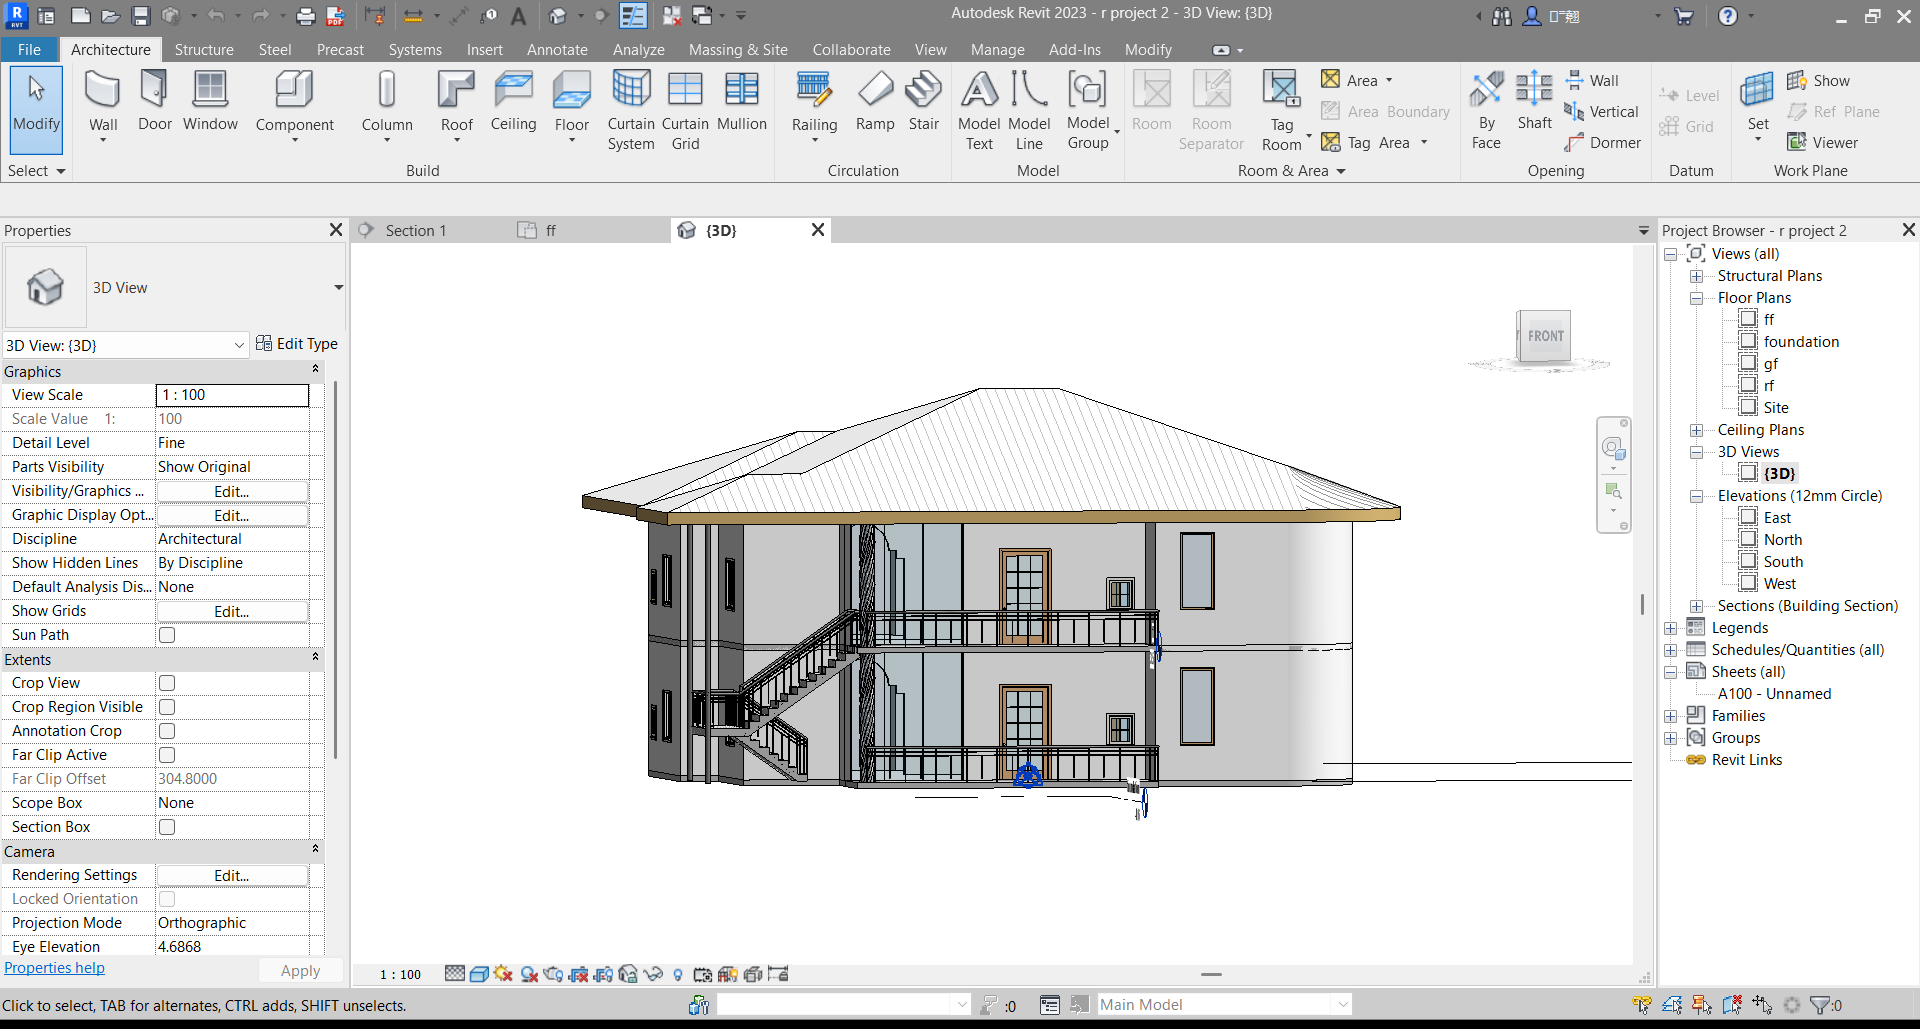Switch to the Annotate ribbon tab
This screenshot has width=1920, height=1029.
pos(557,50)
